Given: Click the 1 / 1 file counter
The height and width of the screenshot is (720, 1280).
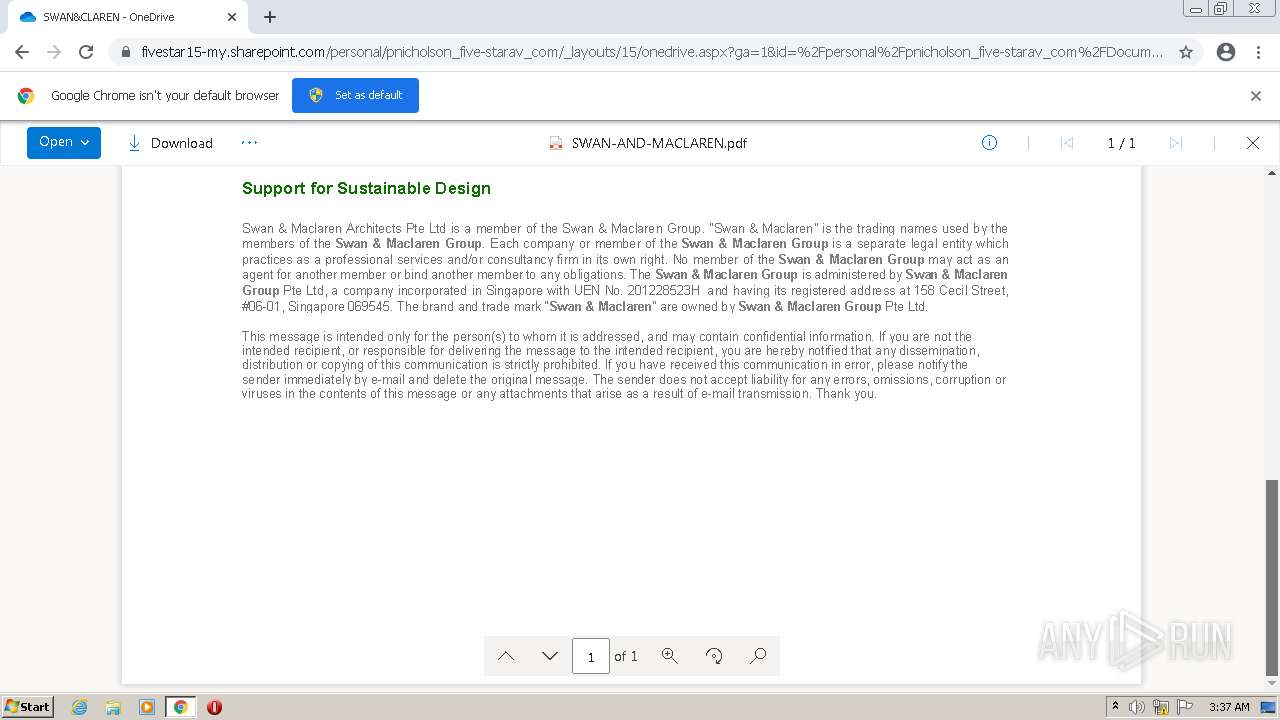Looking at the screenshot, I should pos(1121,143).
